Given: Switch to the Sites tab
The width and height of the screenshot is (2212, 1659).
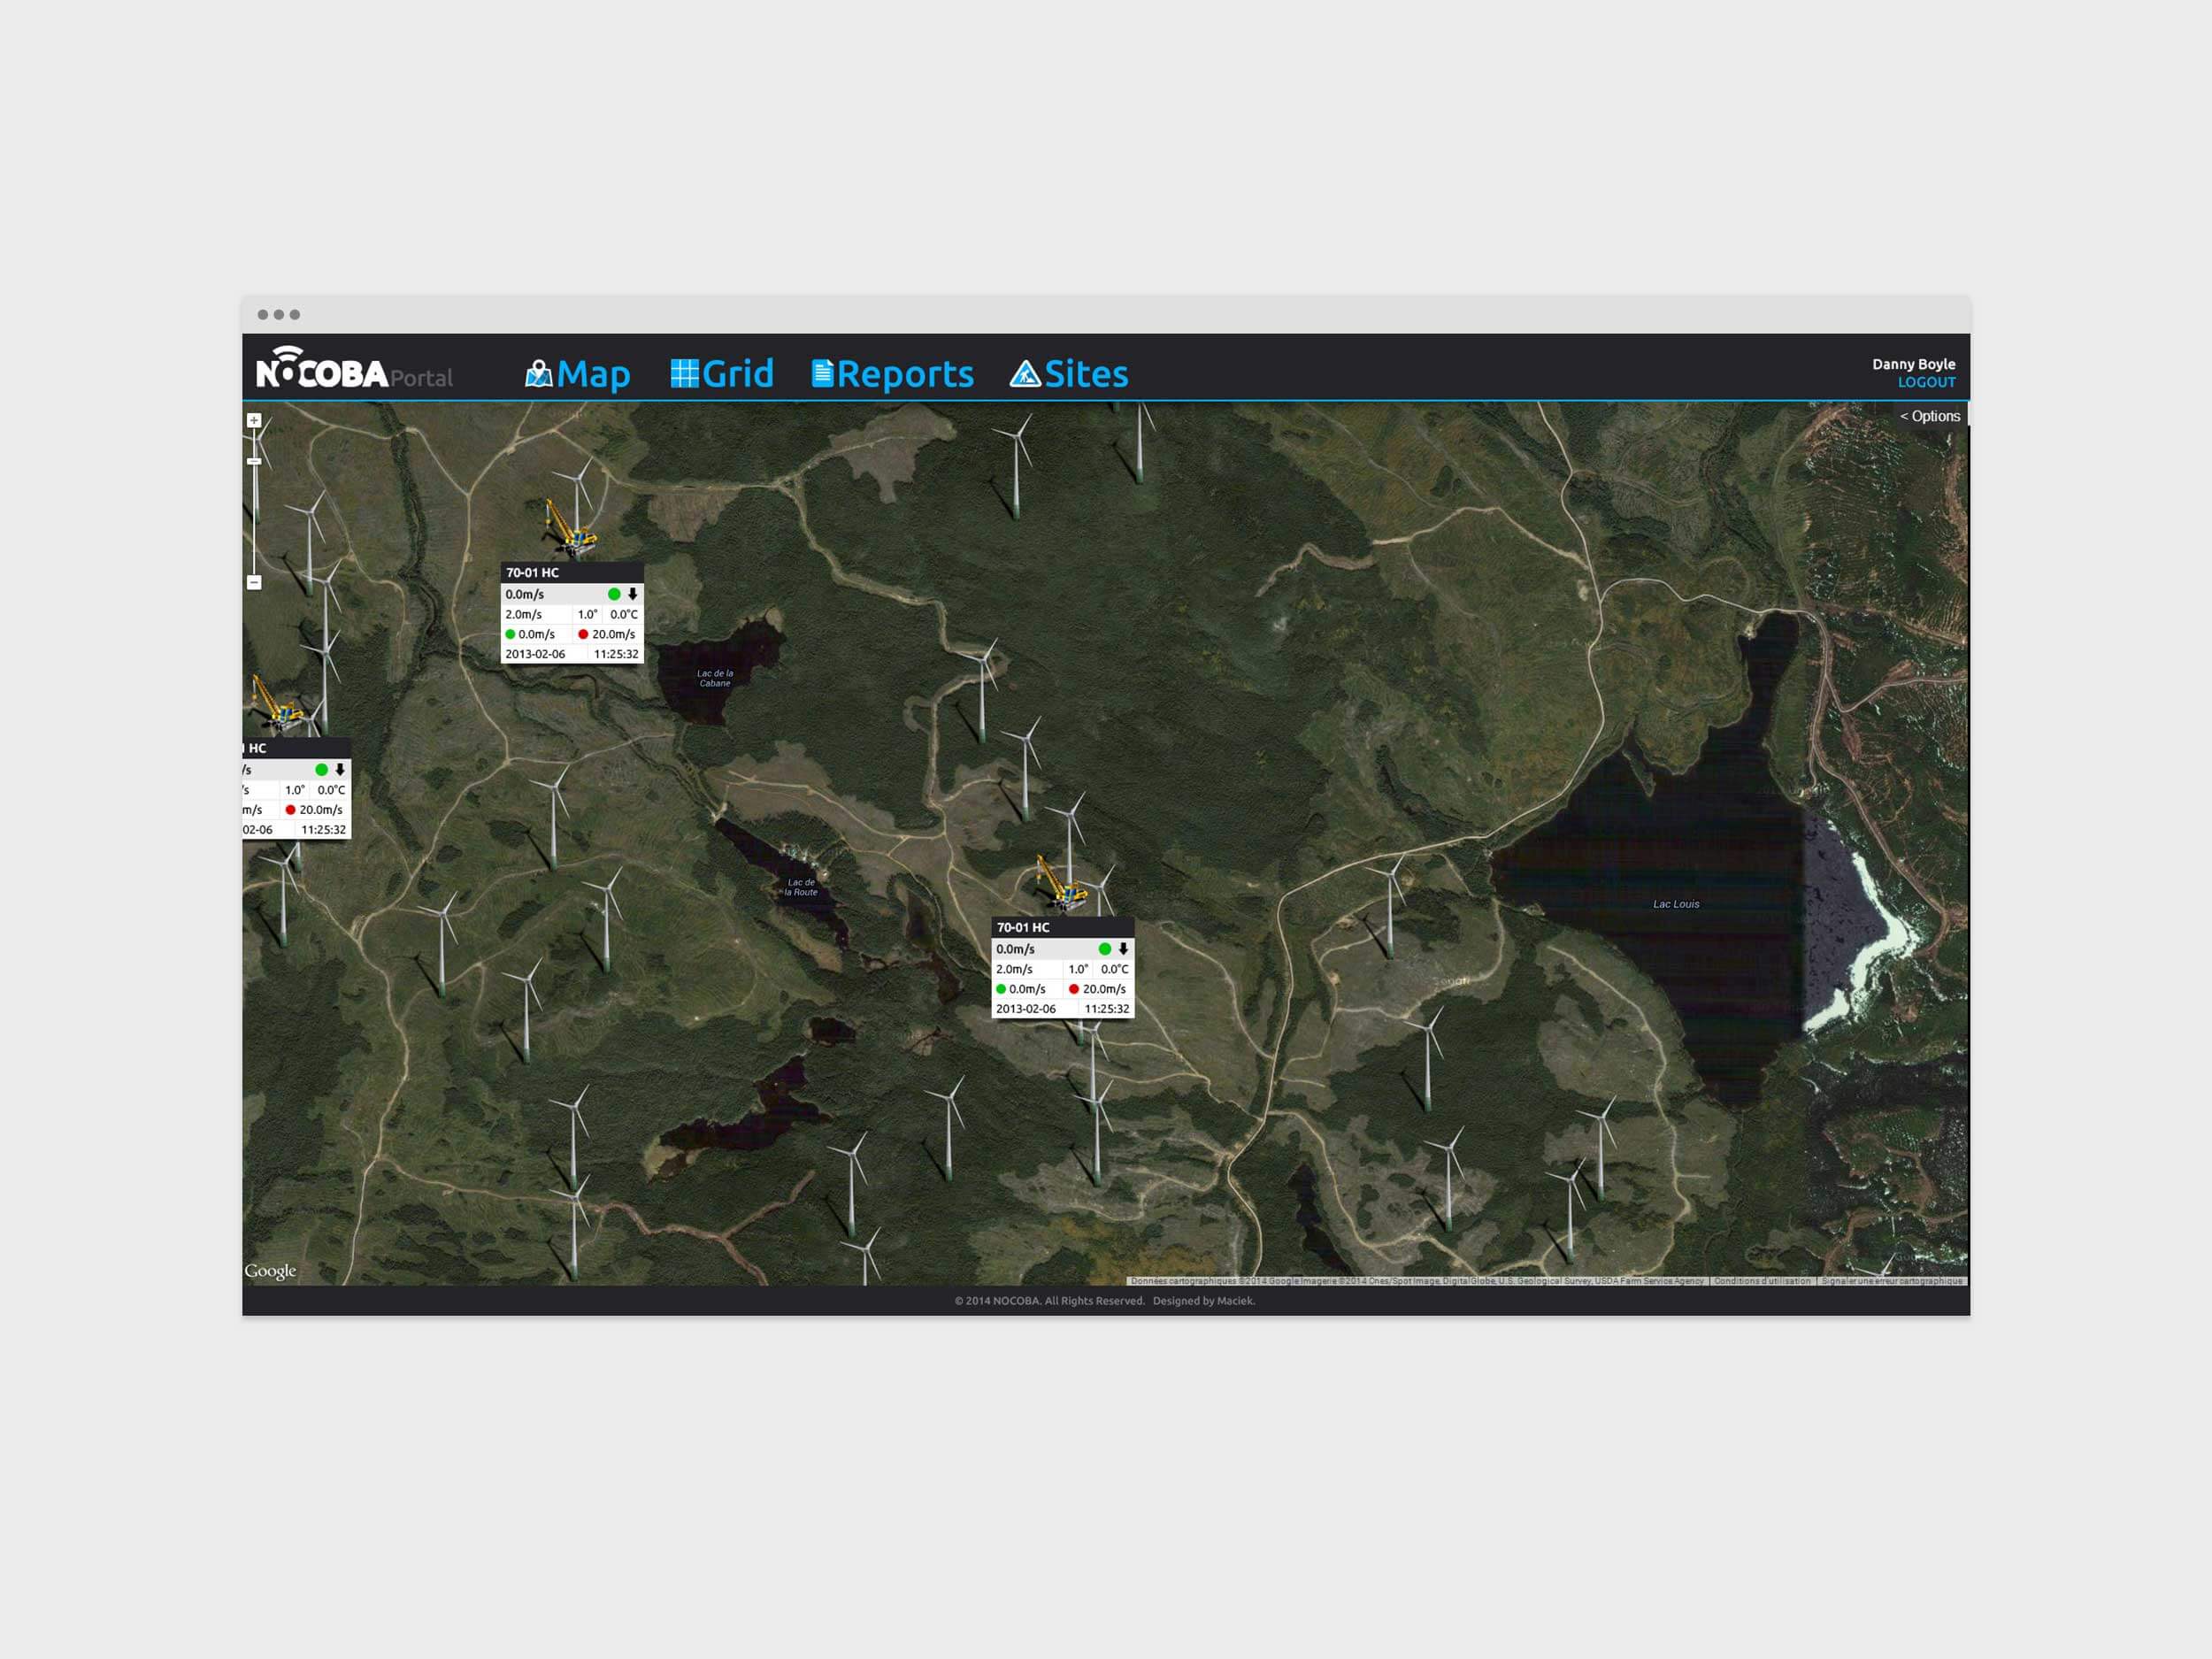Looking at the screenshot, I should coord(1086,374).
